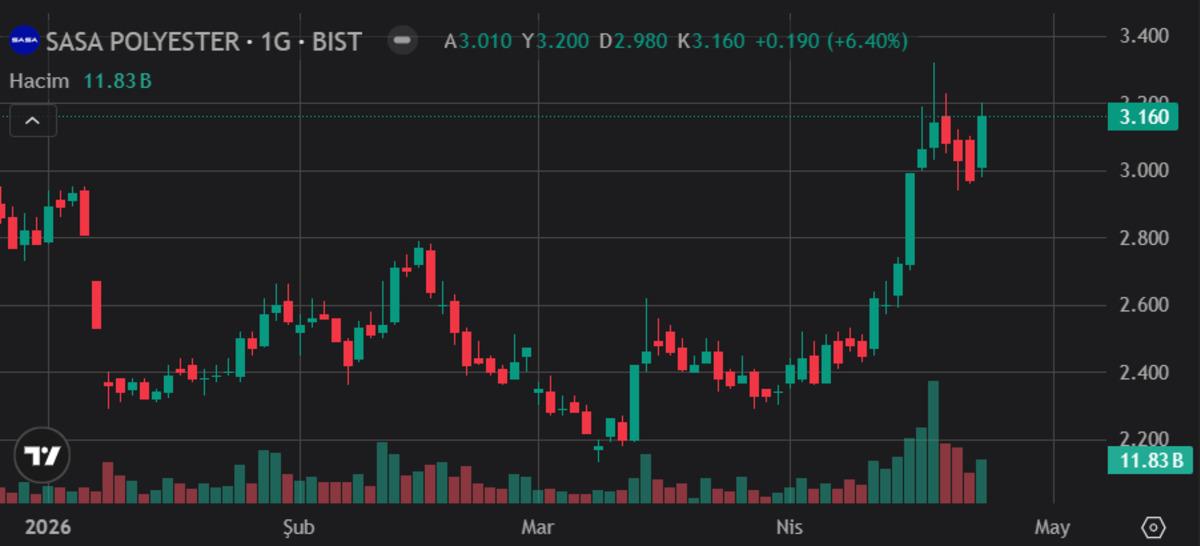This screenshot has width=1200, height=546.
Task: Click the tallest green volume bar
Action: point(933,442)
